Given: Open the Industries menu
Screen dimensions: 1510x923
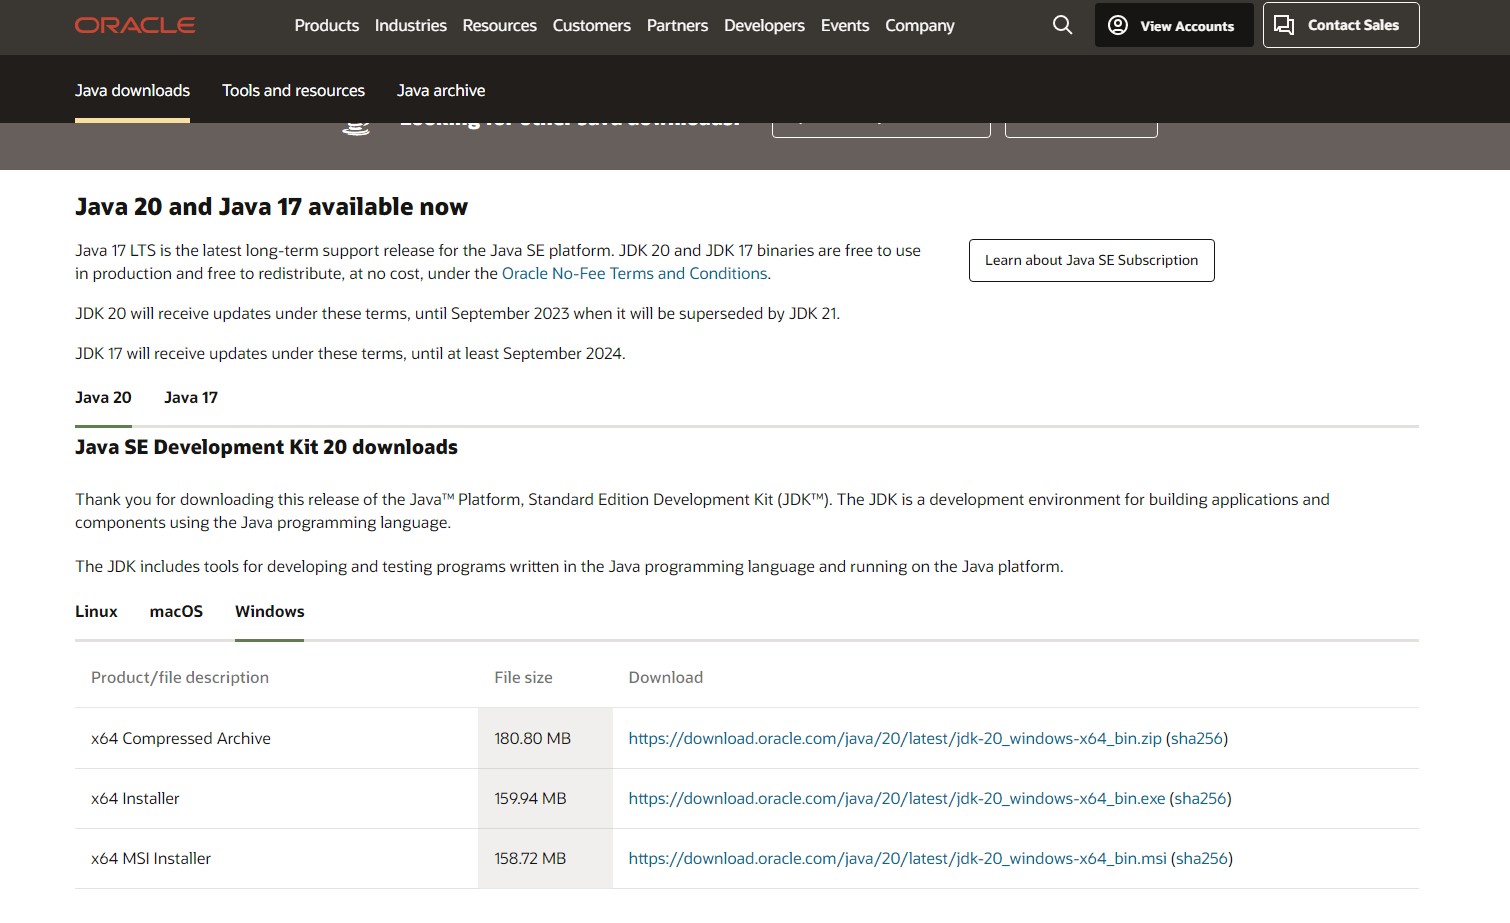Looking at the screenshot, I should 411,25.
